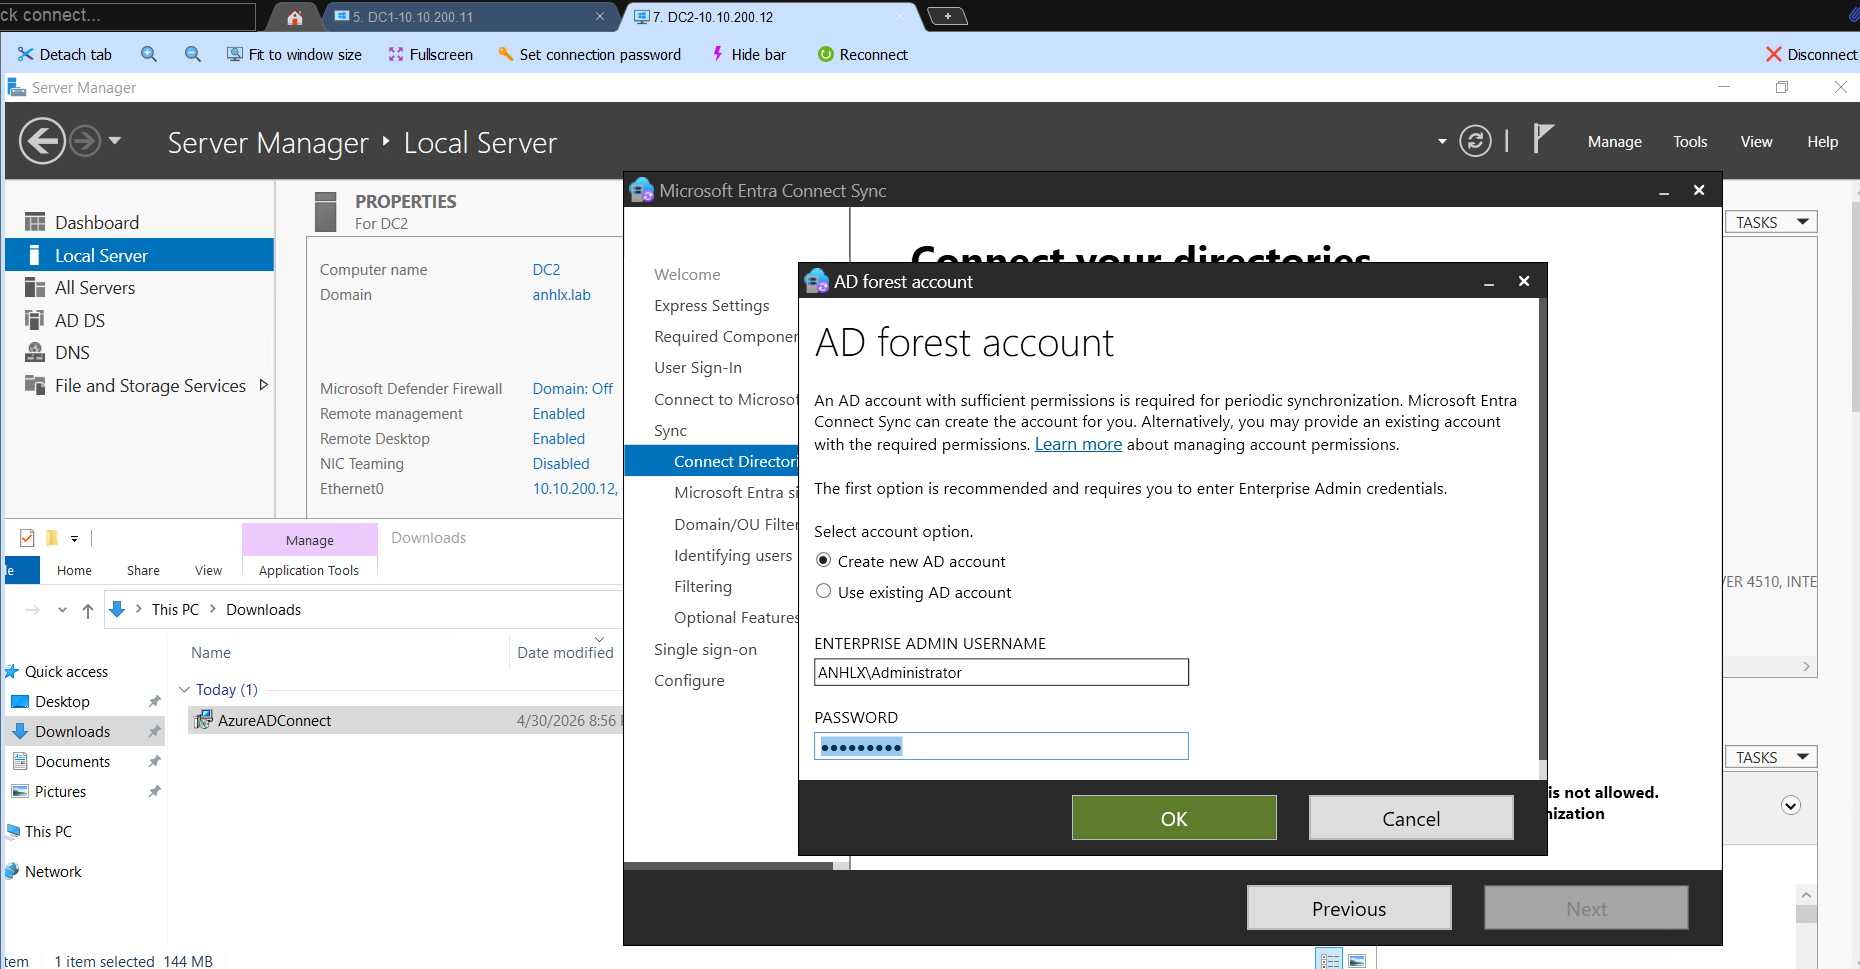The height and width of the screenshot is (969, 1860).
Task: Collapse the Today (1) group
Action: [184, 690]
